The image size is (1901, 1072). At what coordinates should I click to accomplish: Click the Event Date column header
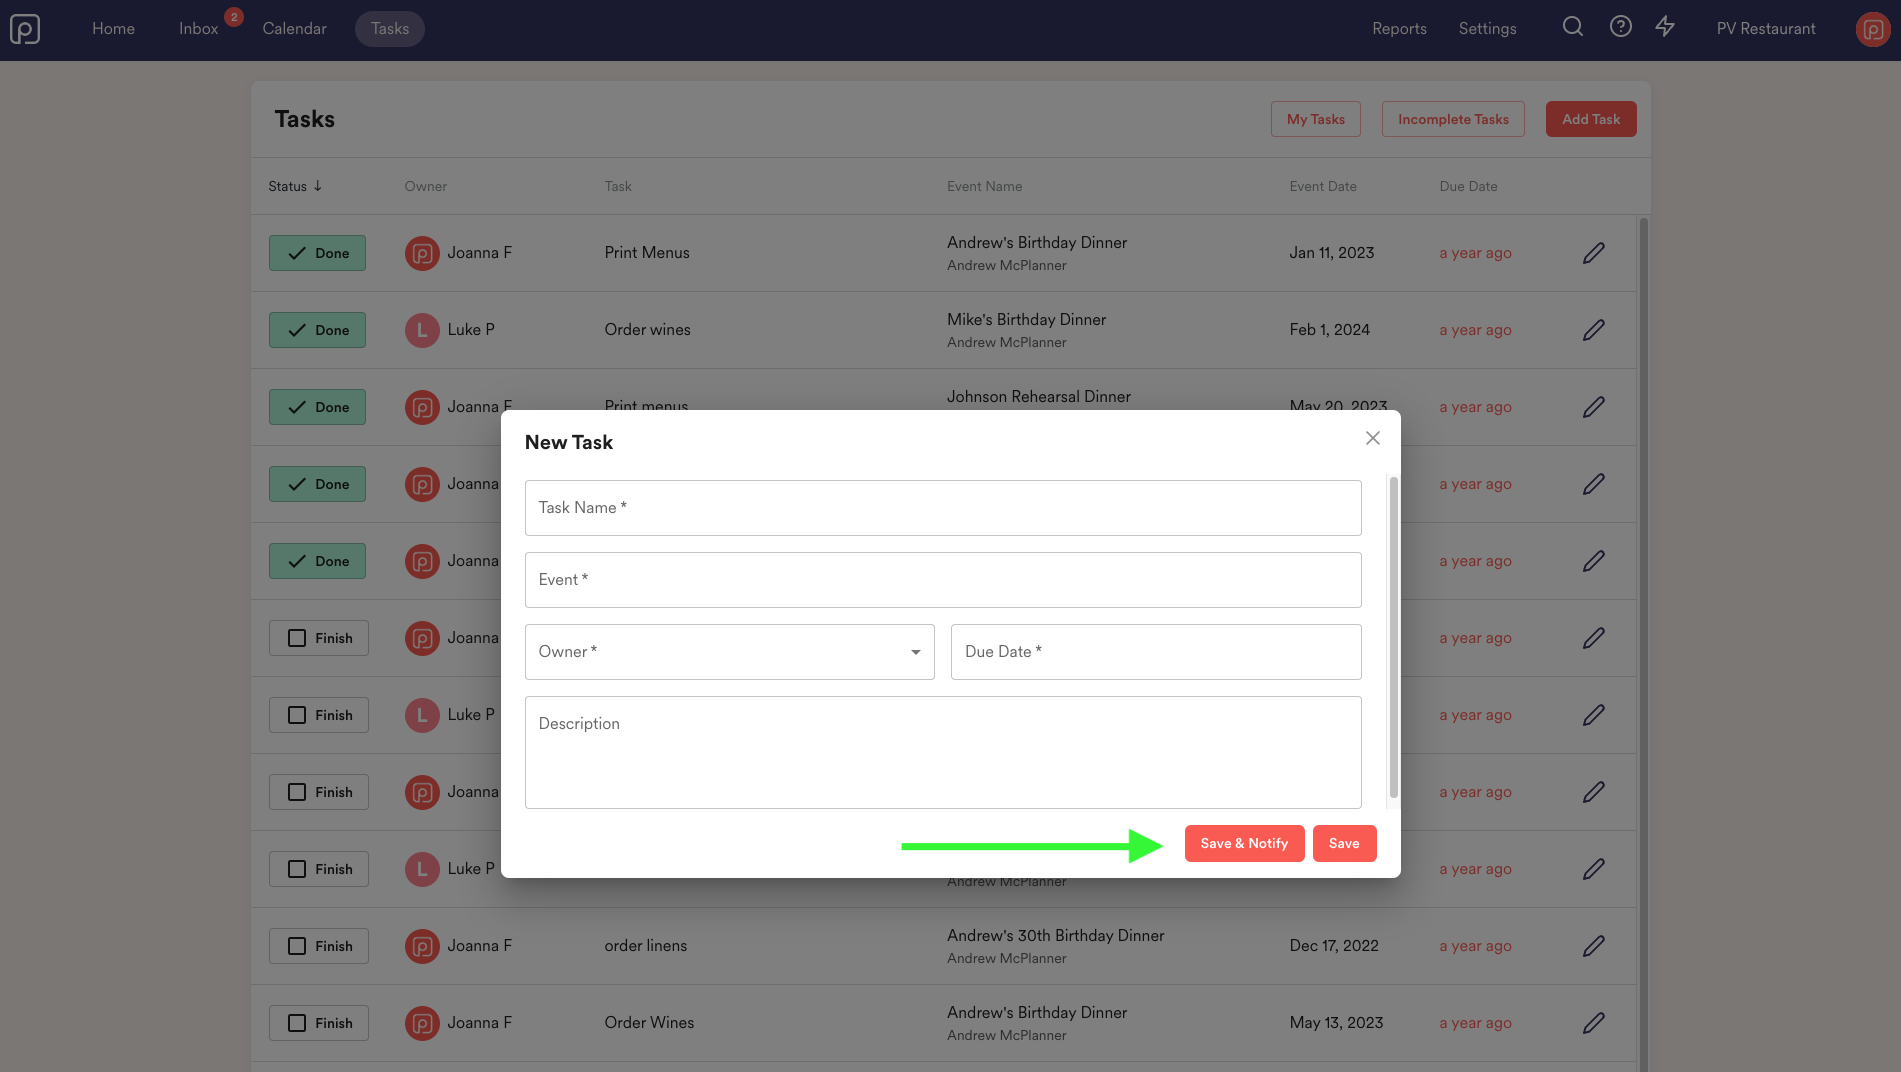1323,186
